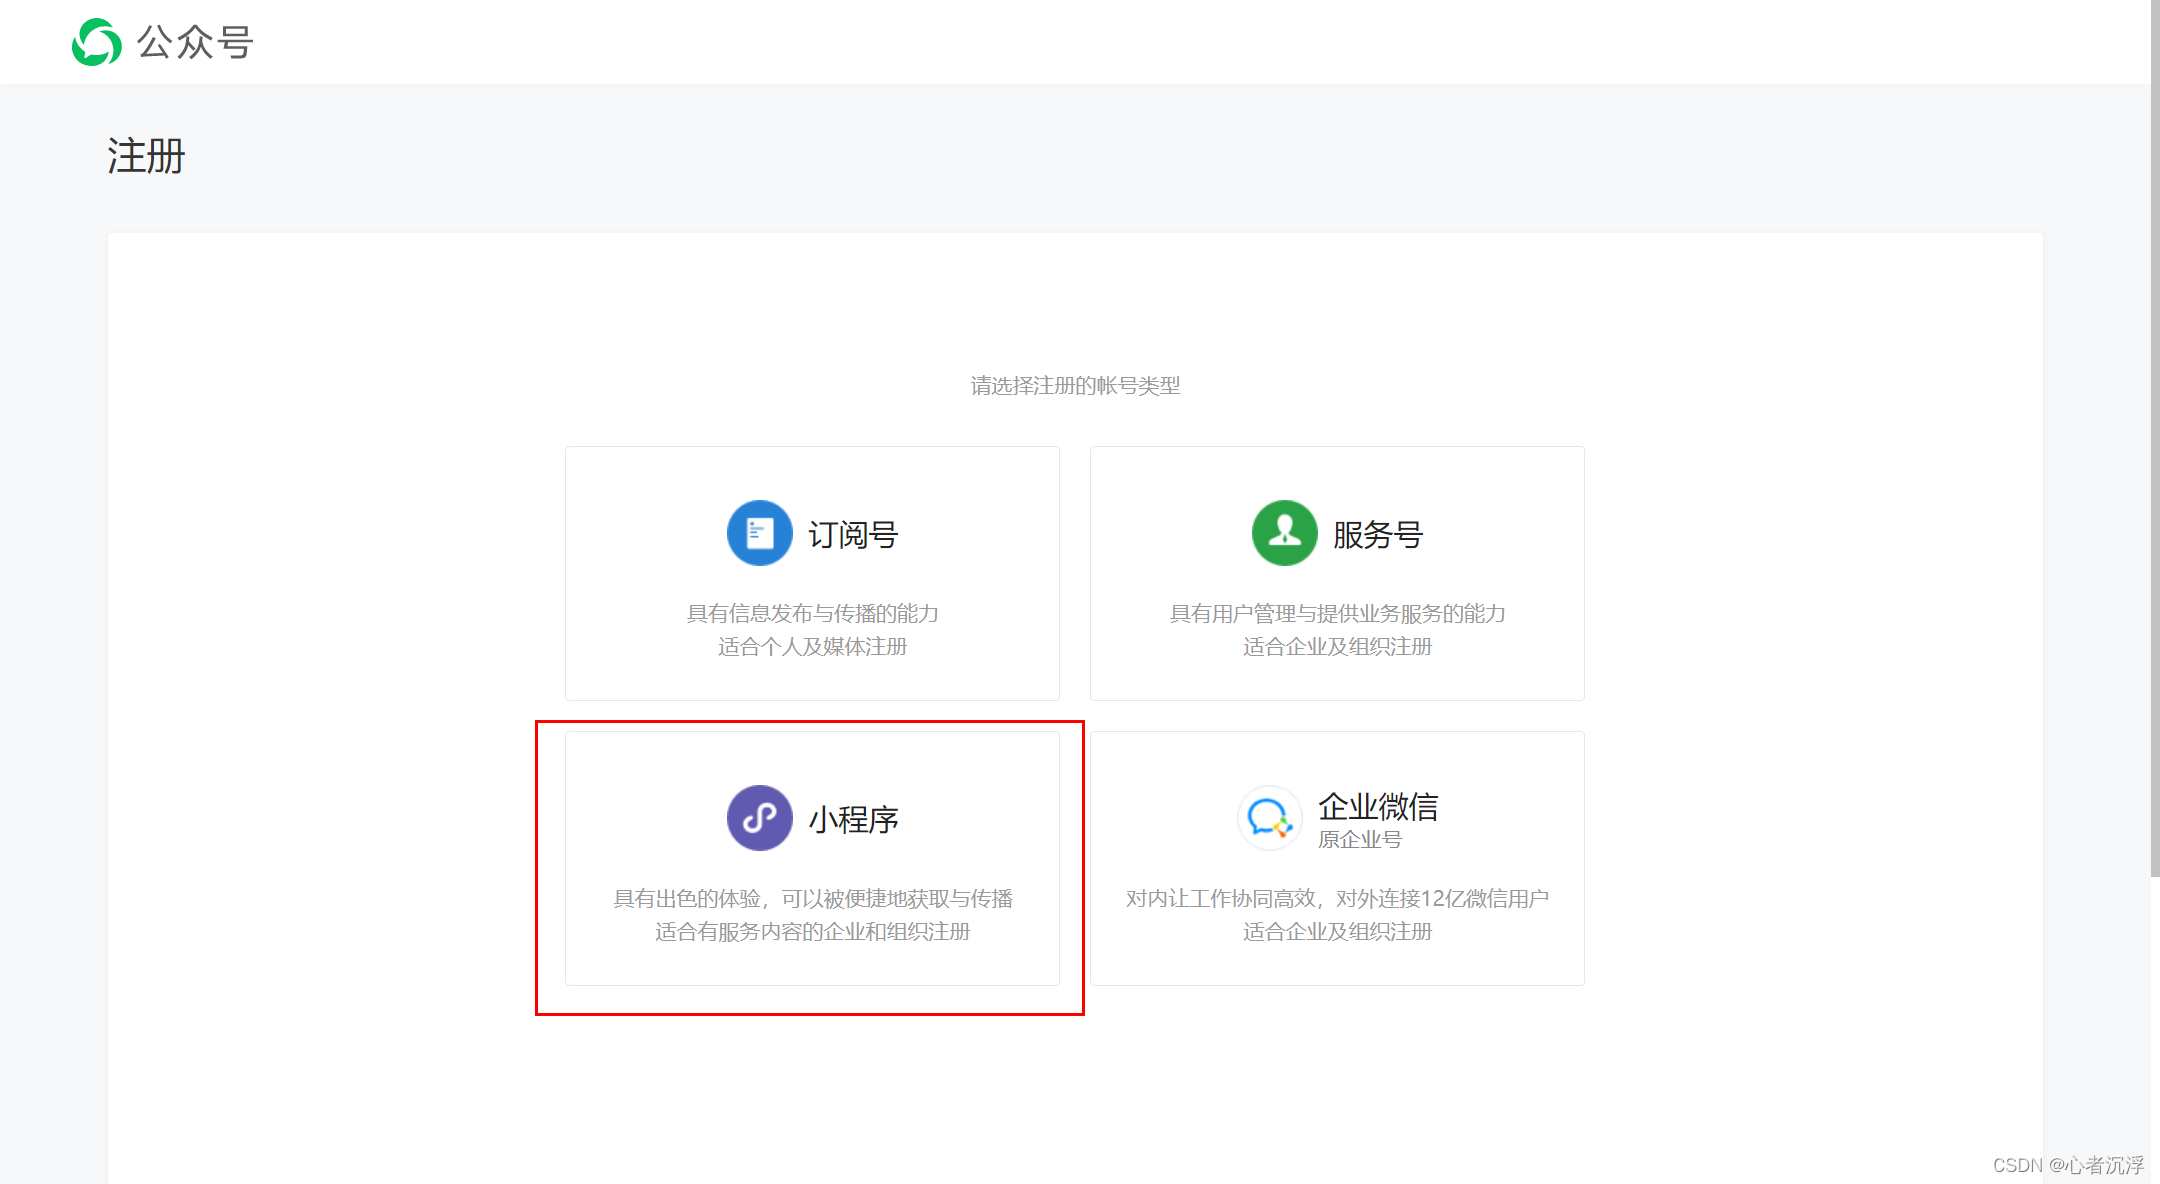Click the green 服务号 person icon
Screen dimensions: 2160x1184
click(1284, 533)
